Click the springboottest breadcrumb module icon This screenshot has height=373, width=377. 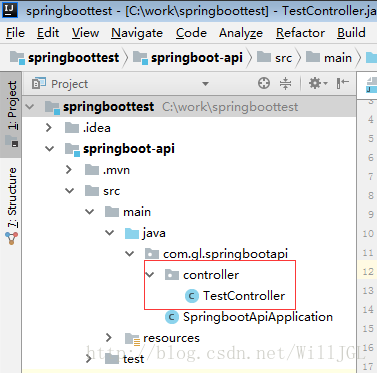click(17, 57)
